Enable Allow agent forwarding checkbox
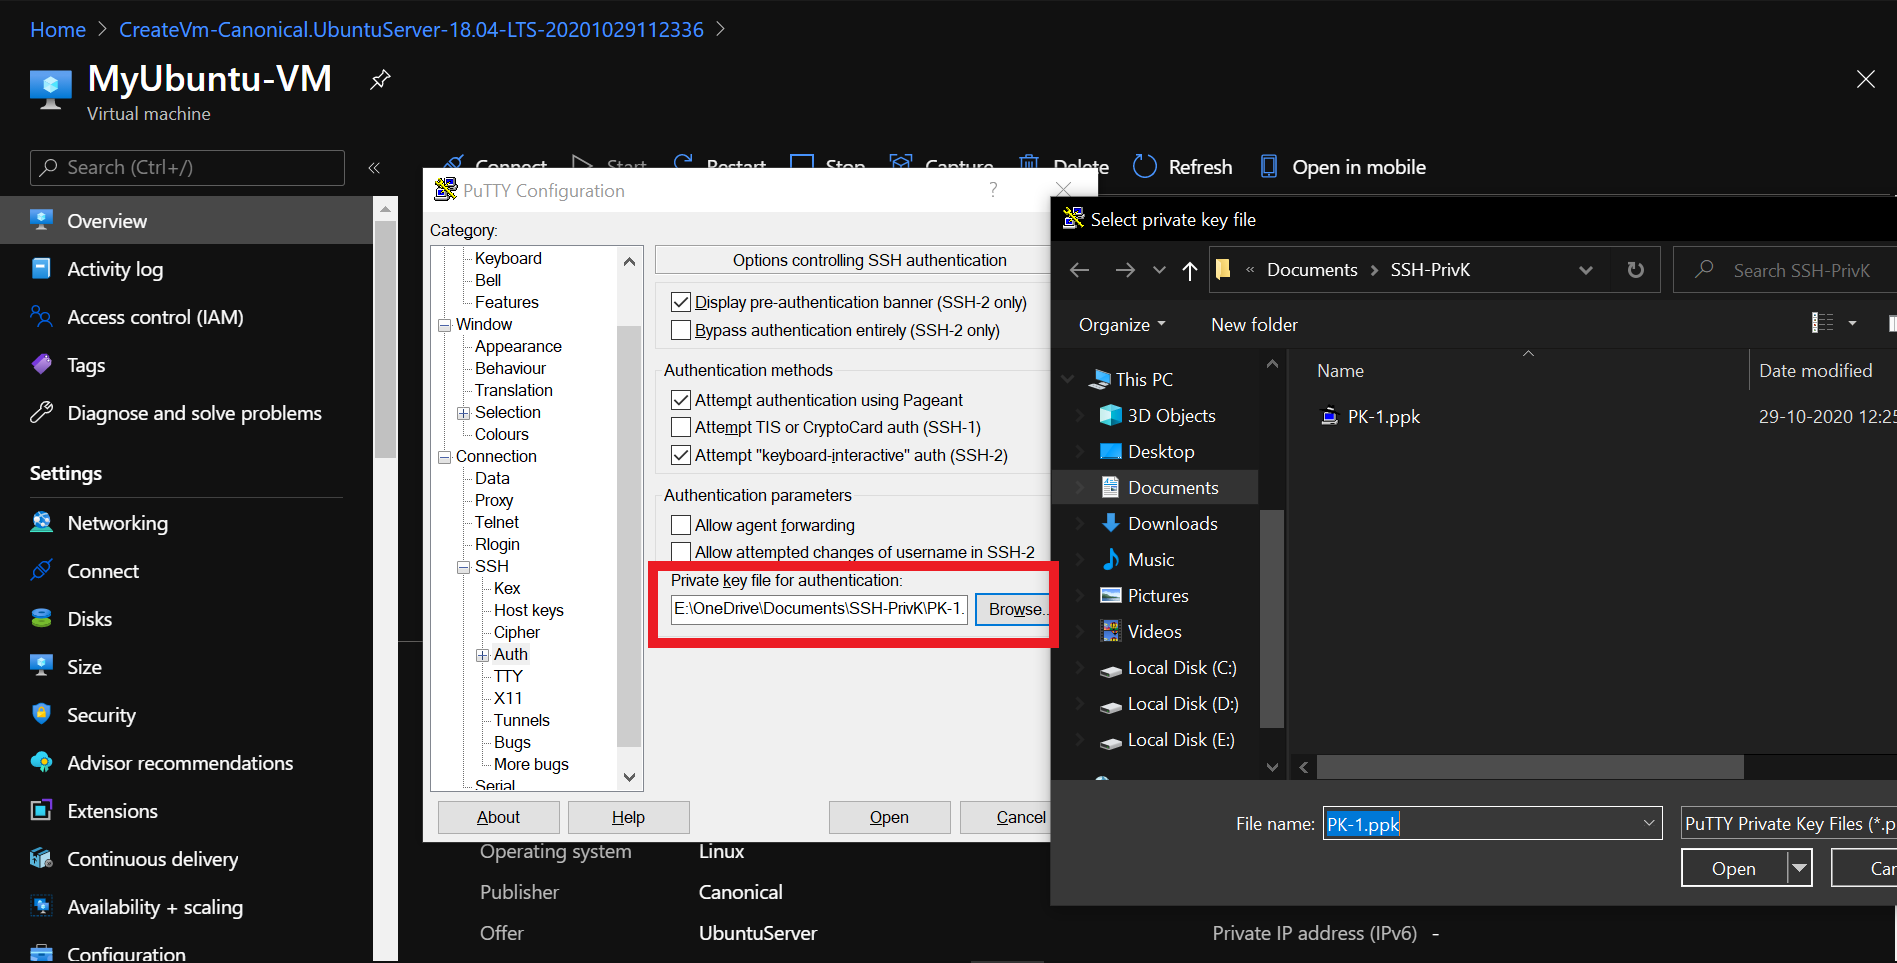 pos(681,525)
